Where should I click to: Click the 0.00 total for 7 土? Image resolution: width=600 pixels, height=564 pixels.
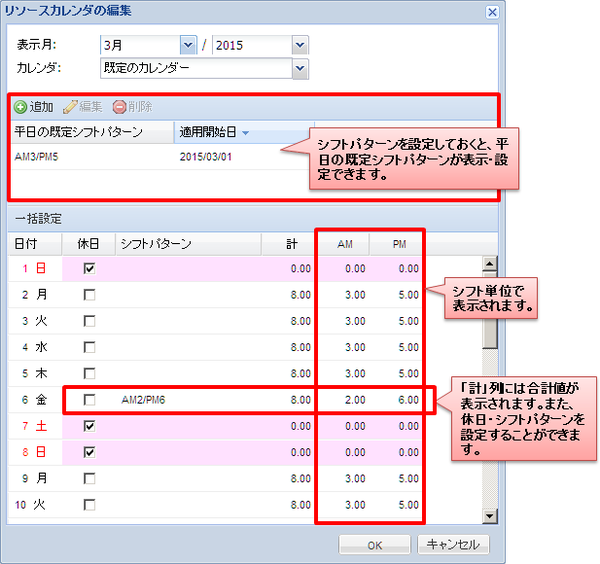301,426
